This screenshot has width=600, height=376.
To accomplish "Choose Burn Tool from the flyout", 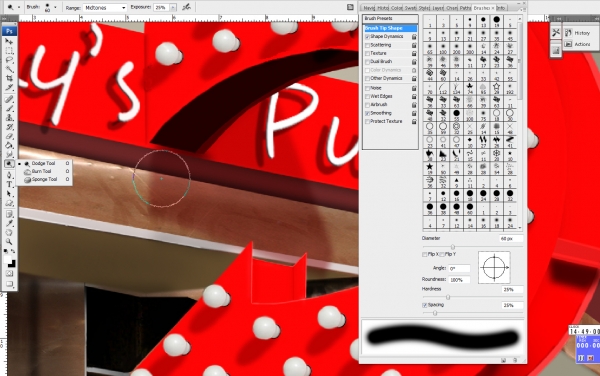I will pyautogui.click(x=42, y=171).
